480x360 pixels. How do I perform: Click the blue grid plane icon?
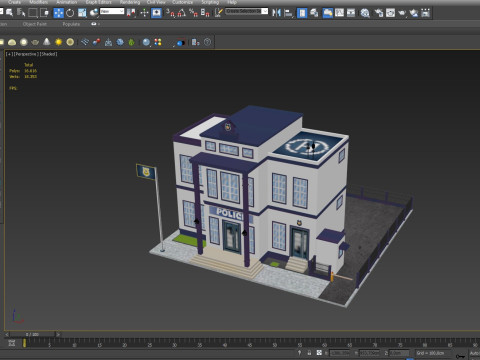coord(85,42)
